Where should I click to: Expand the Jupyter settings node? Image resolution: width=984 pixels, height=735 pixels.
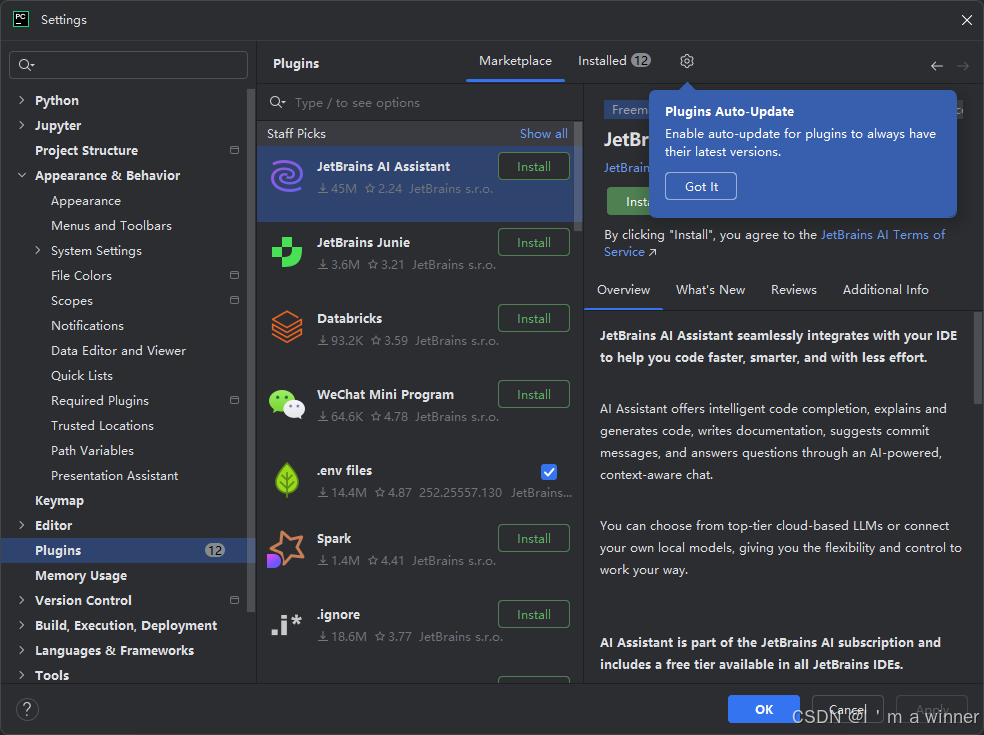pos(22,126)
